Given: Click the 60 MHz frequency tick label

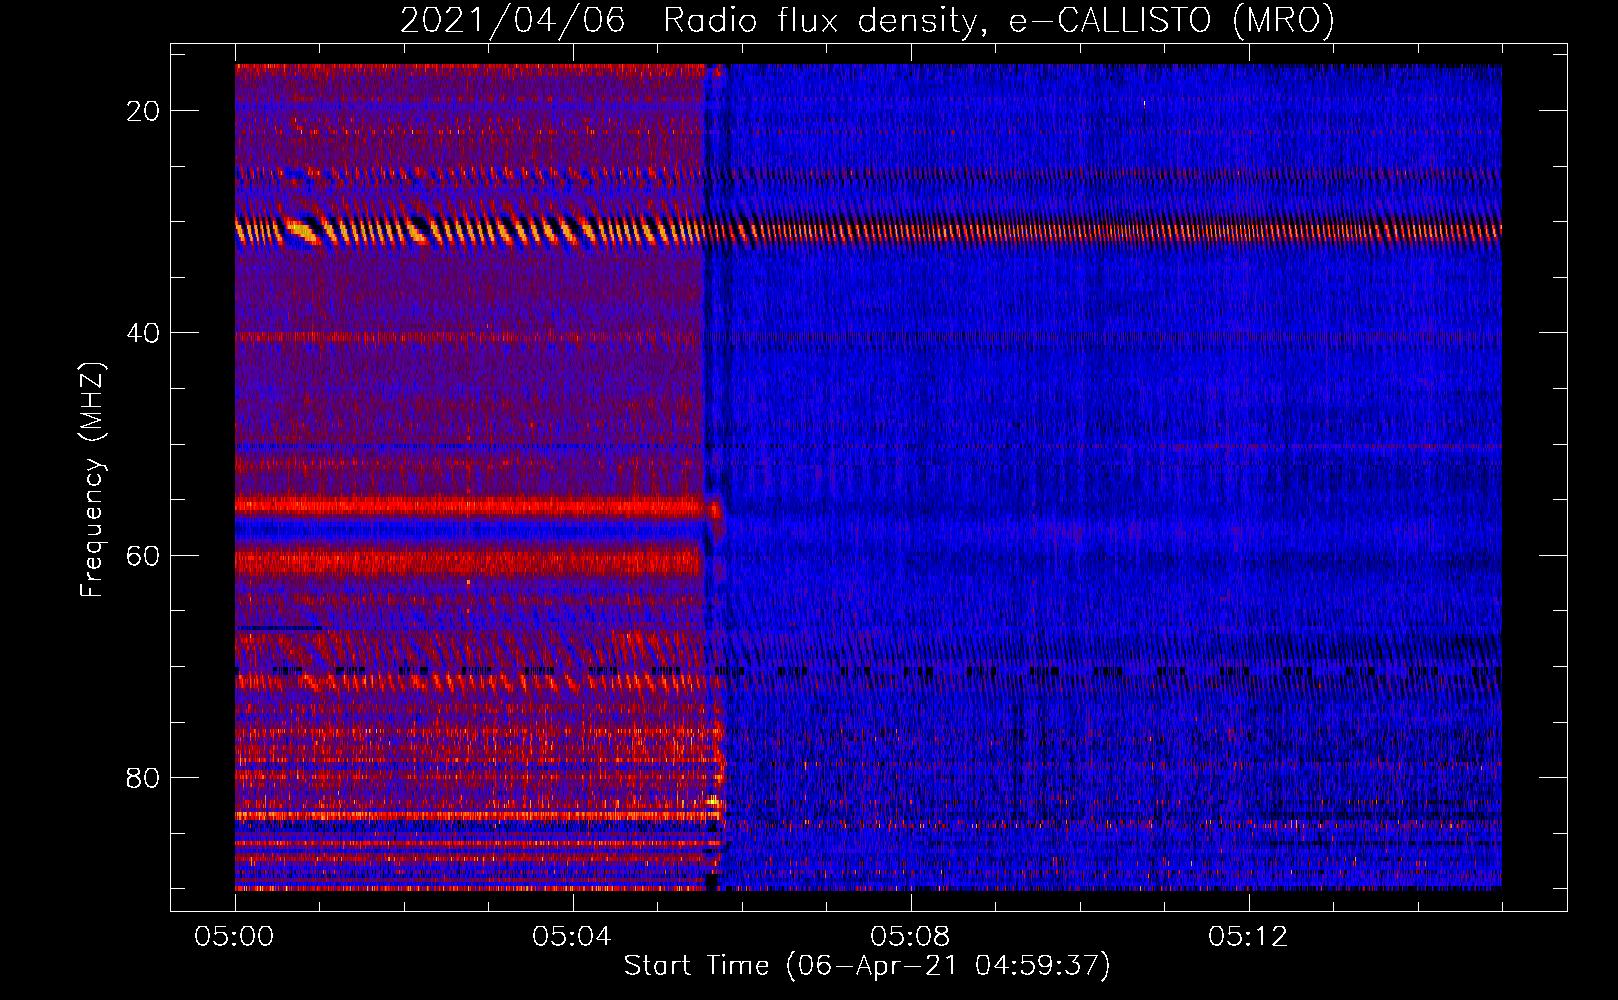Looking at the screenshot, I should coord(144,555).
